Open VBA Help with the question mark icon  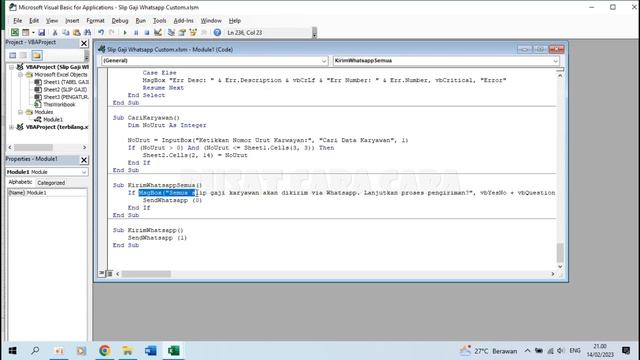217,32
